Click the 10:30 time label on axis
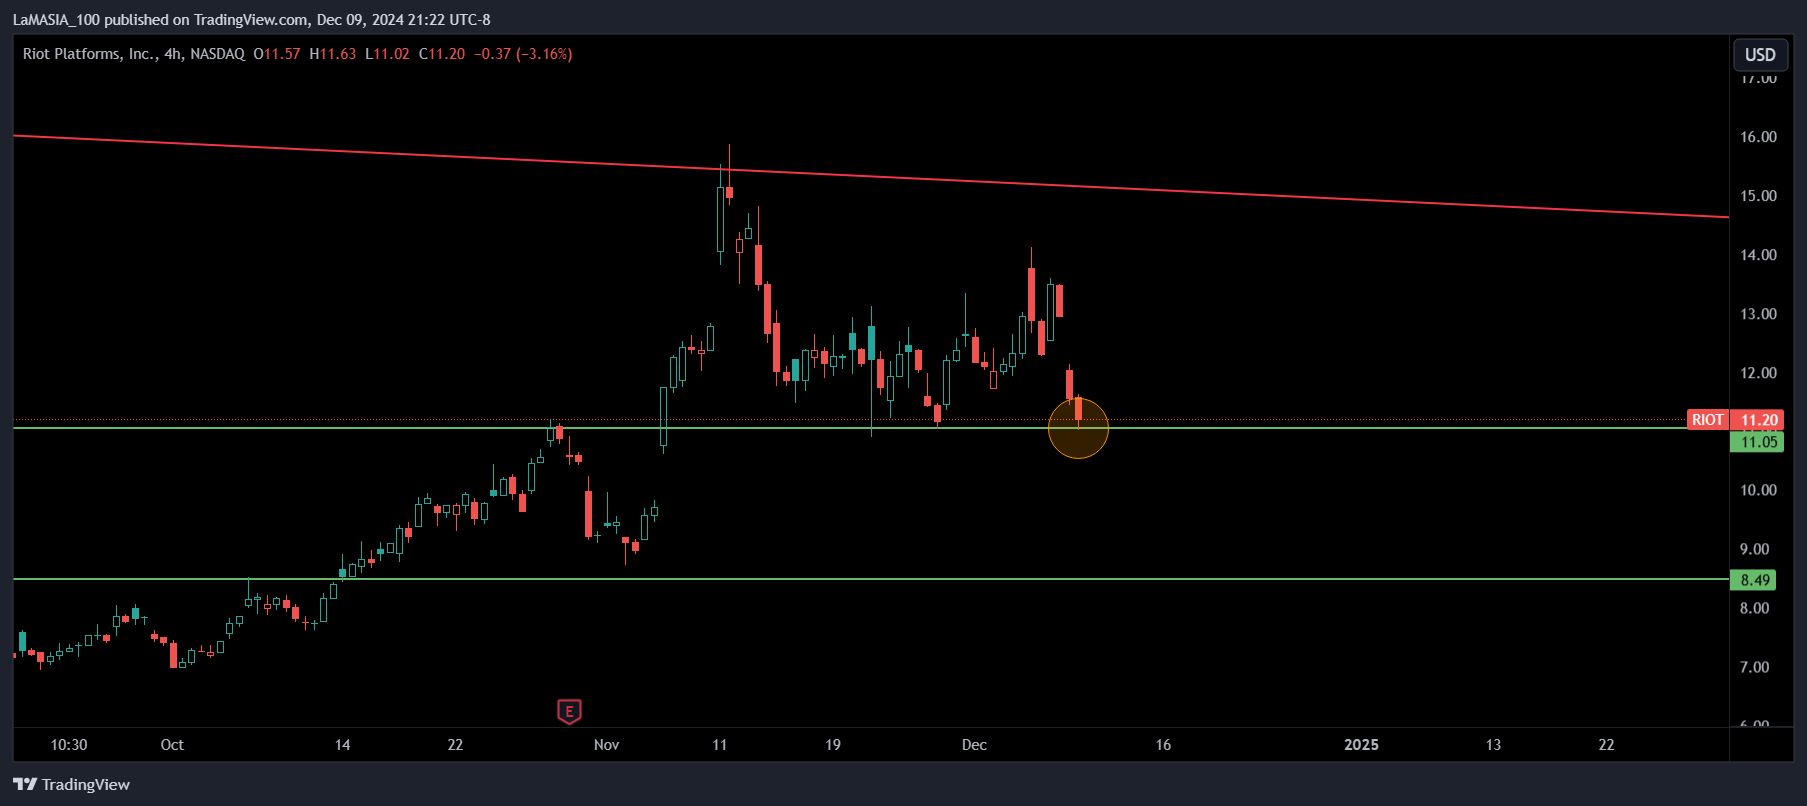This screenshot has width=1807, height=806. (69, 745)
